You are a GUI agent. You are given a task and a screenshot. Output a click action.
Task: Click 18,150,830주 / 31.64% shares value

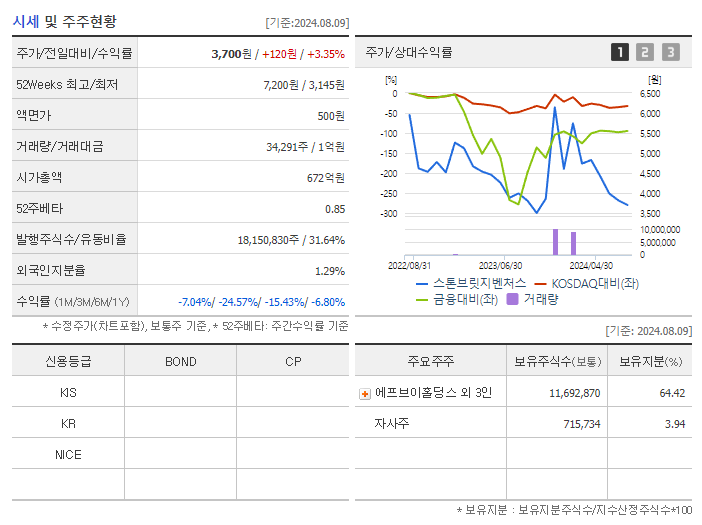pos(291,240)
